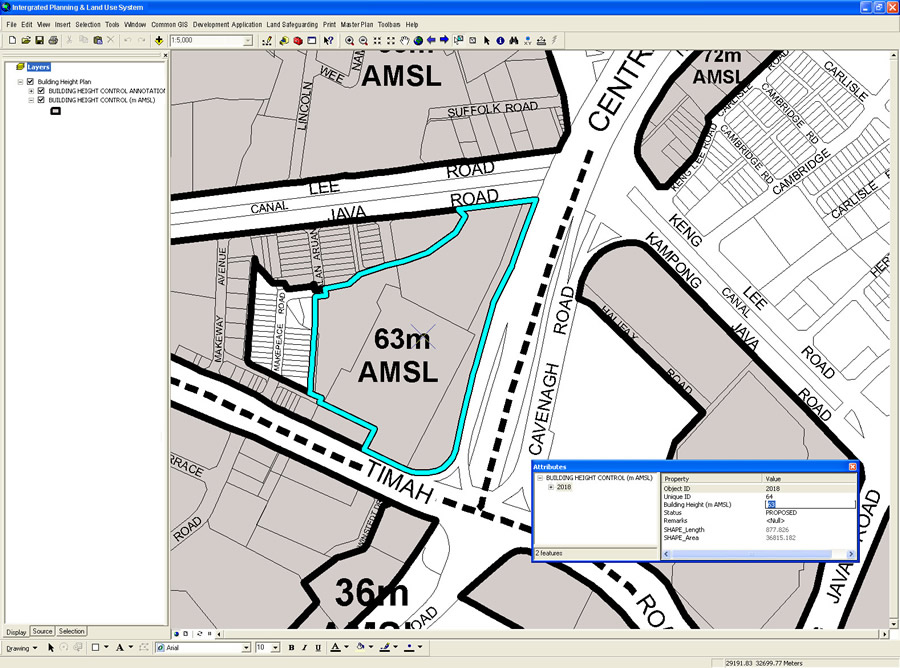Screen dimensions: 900x668
Task: Open the font size 10 dropdown
Action: pos(276,647)
